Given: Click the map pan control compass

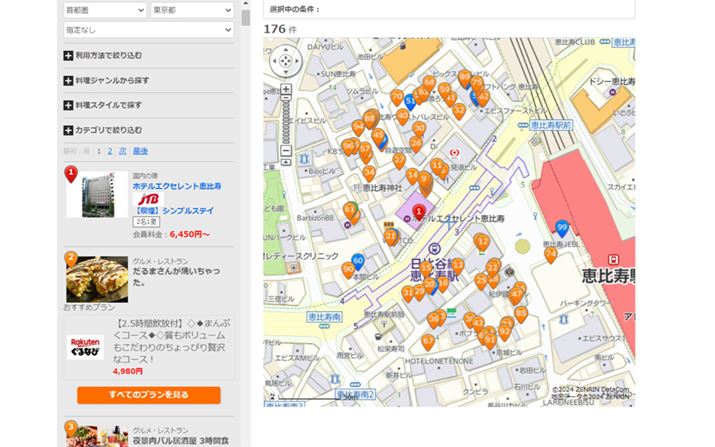Looking at the screenshot, I should [x=285, y=60].
